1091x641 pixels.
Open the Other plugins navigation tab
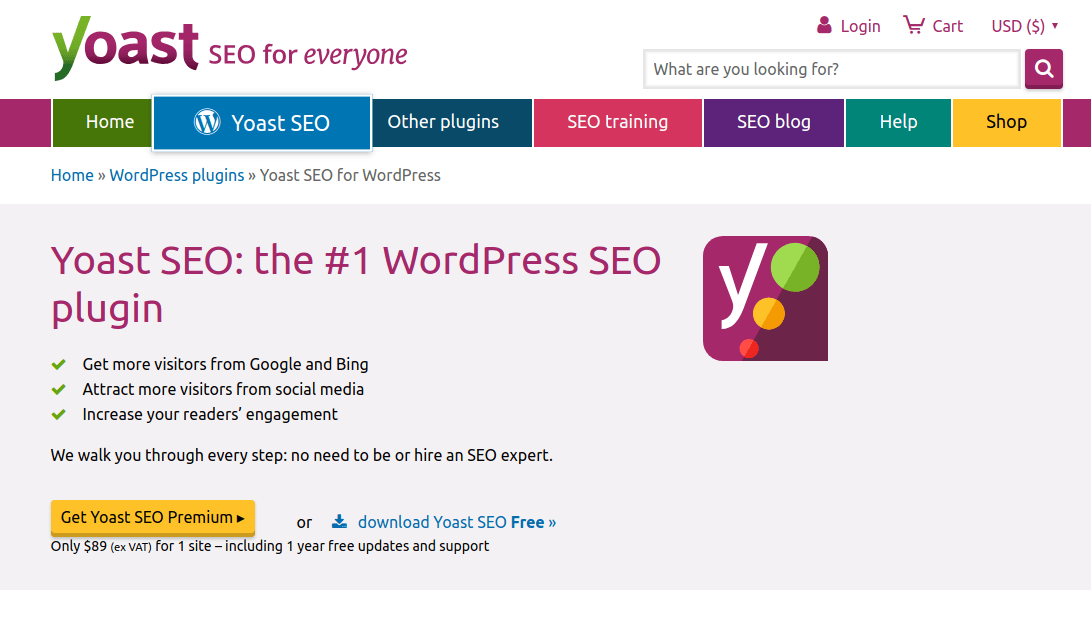tap(452, 122)
